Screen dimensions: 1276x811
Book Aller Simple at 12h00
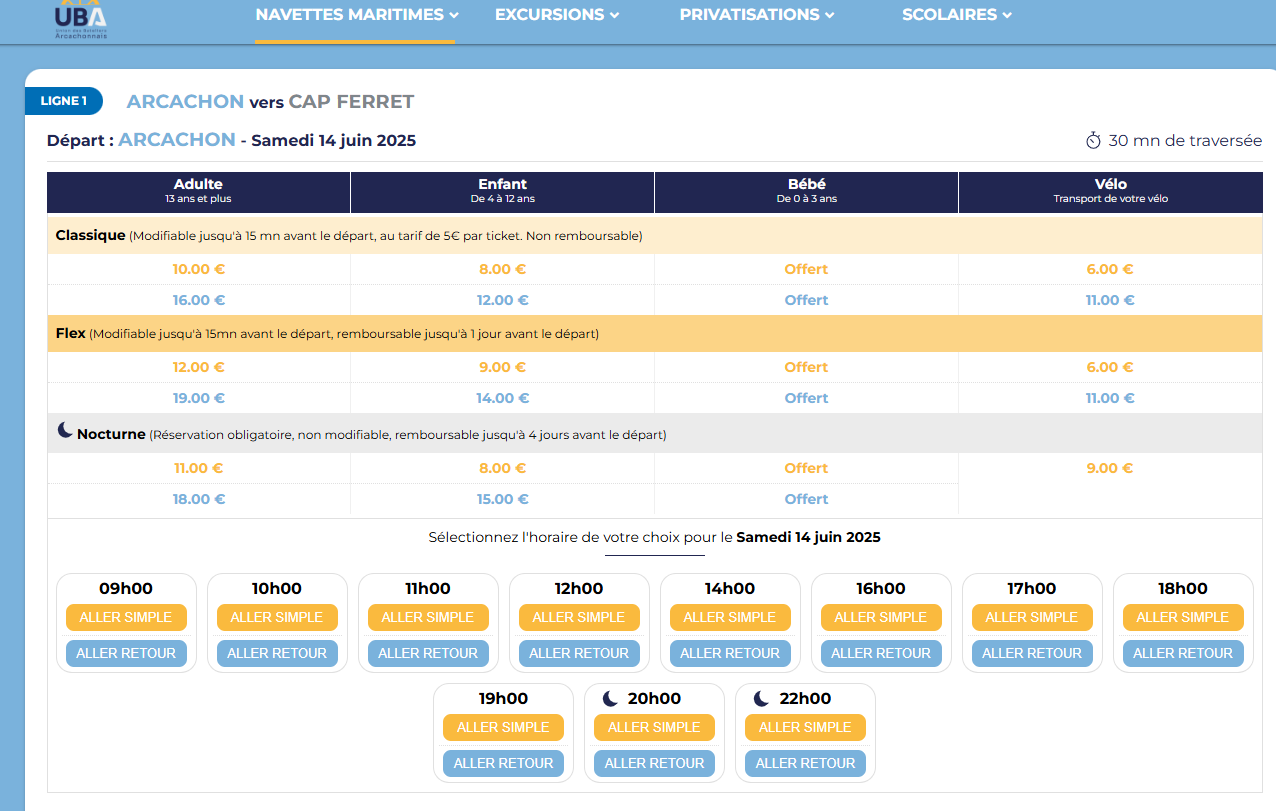pyautogui.click(x=579, y=617)
